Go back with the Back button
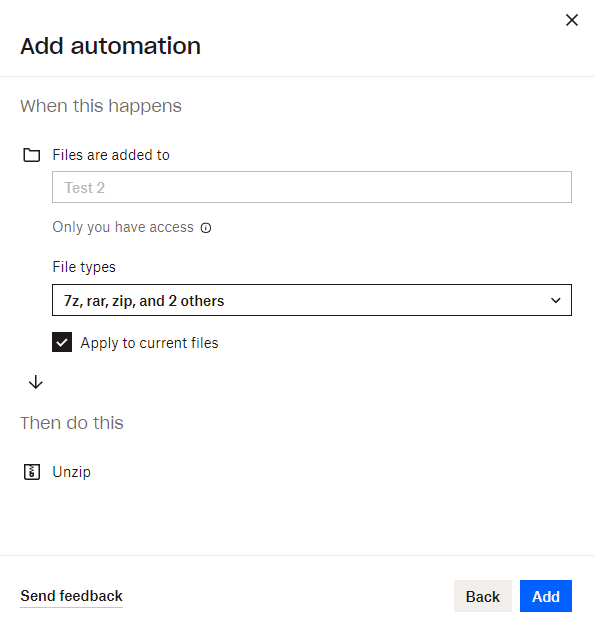Viewport: 594px width, 633px height. click(483, 596)
